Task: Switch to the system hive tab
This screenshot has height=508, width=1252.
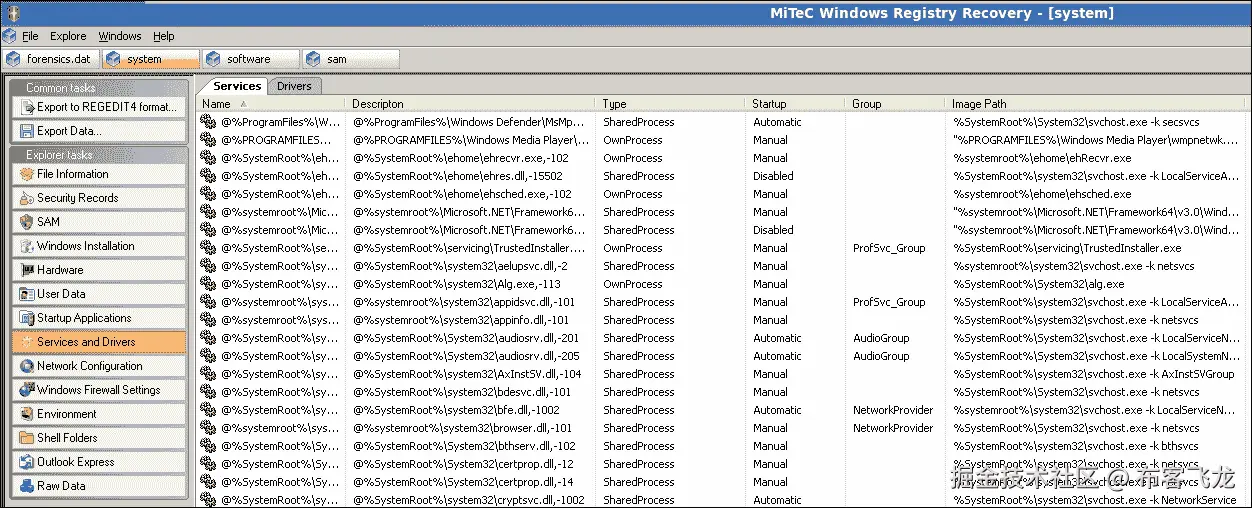Action: (150, 59)
